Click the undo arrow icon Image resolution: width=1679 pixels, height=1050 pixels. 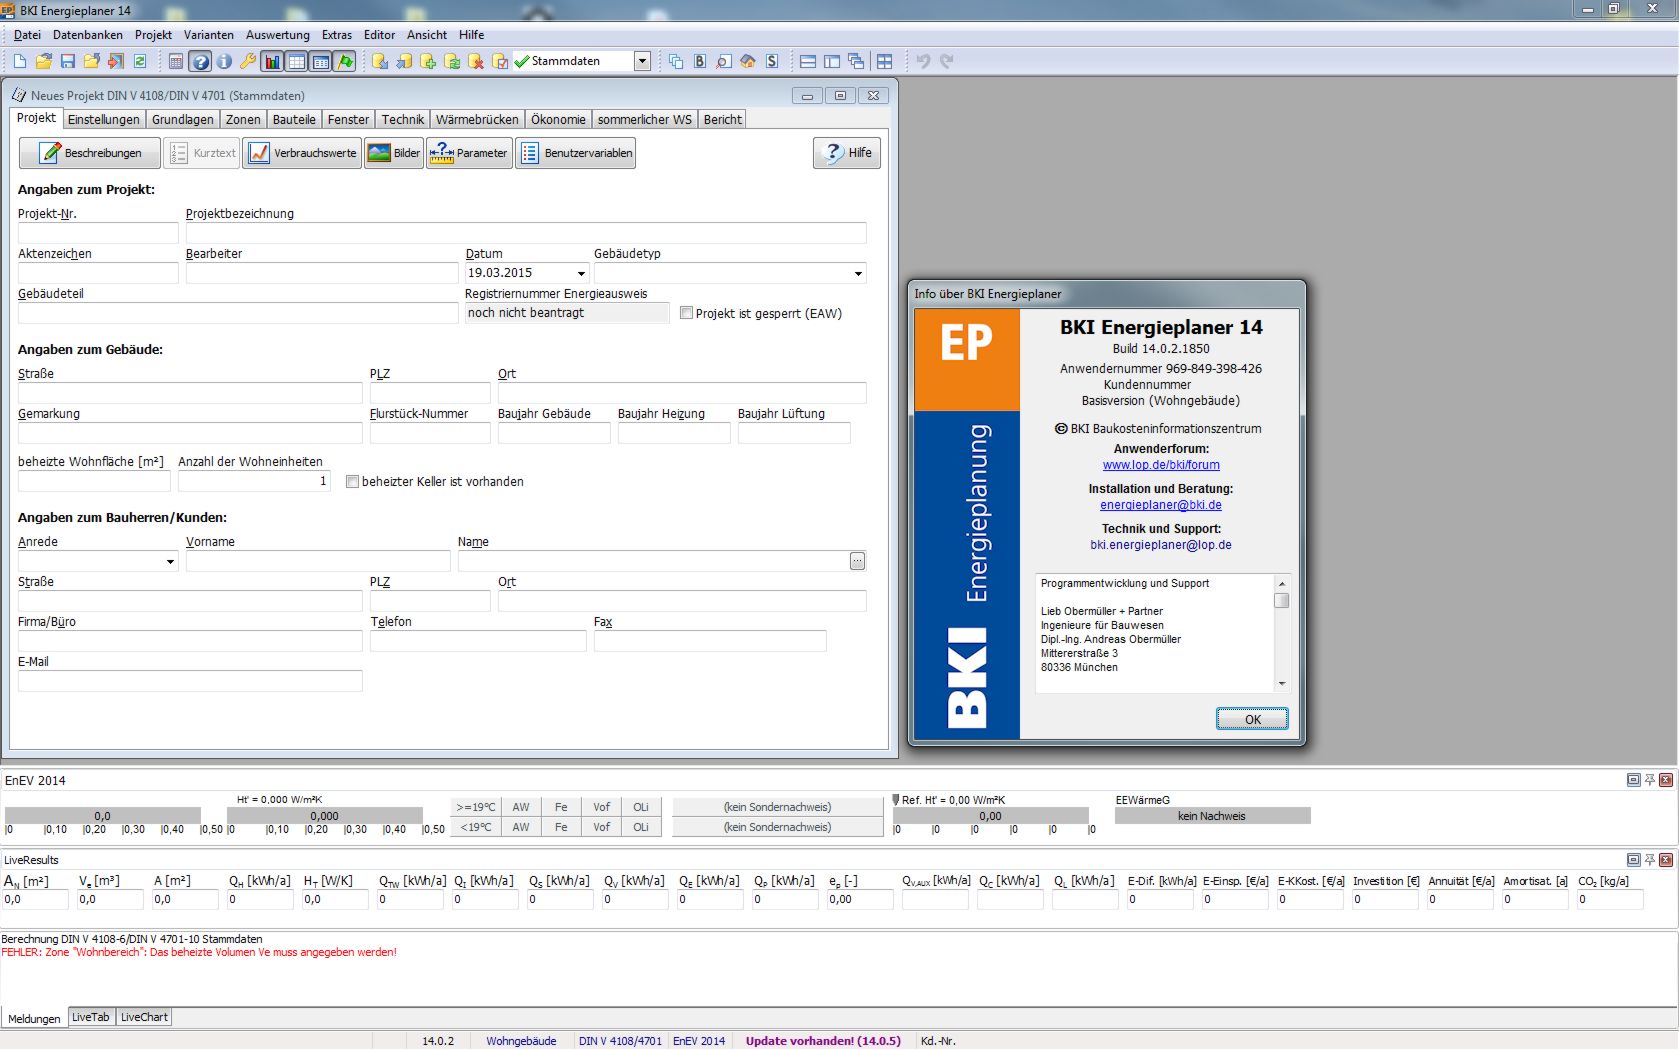[x=923, y=61]
